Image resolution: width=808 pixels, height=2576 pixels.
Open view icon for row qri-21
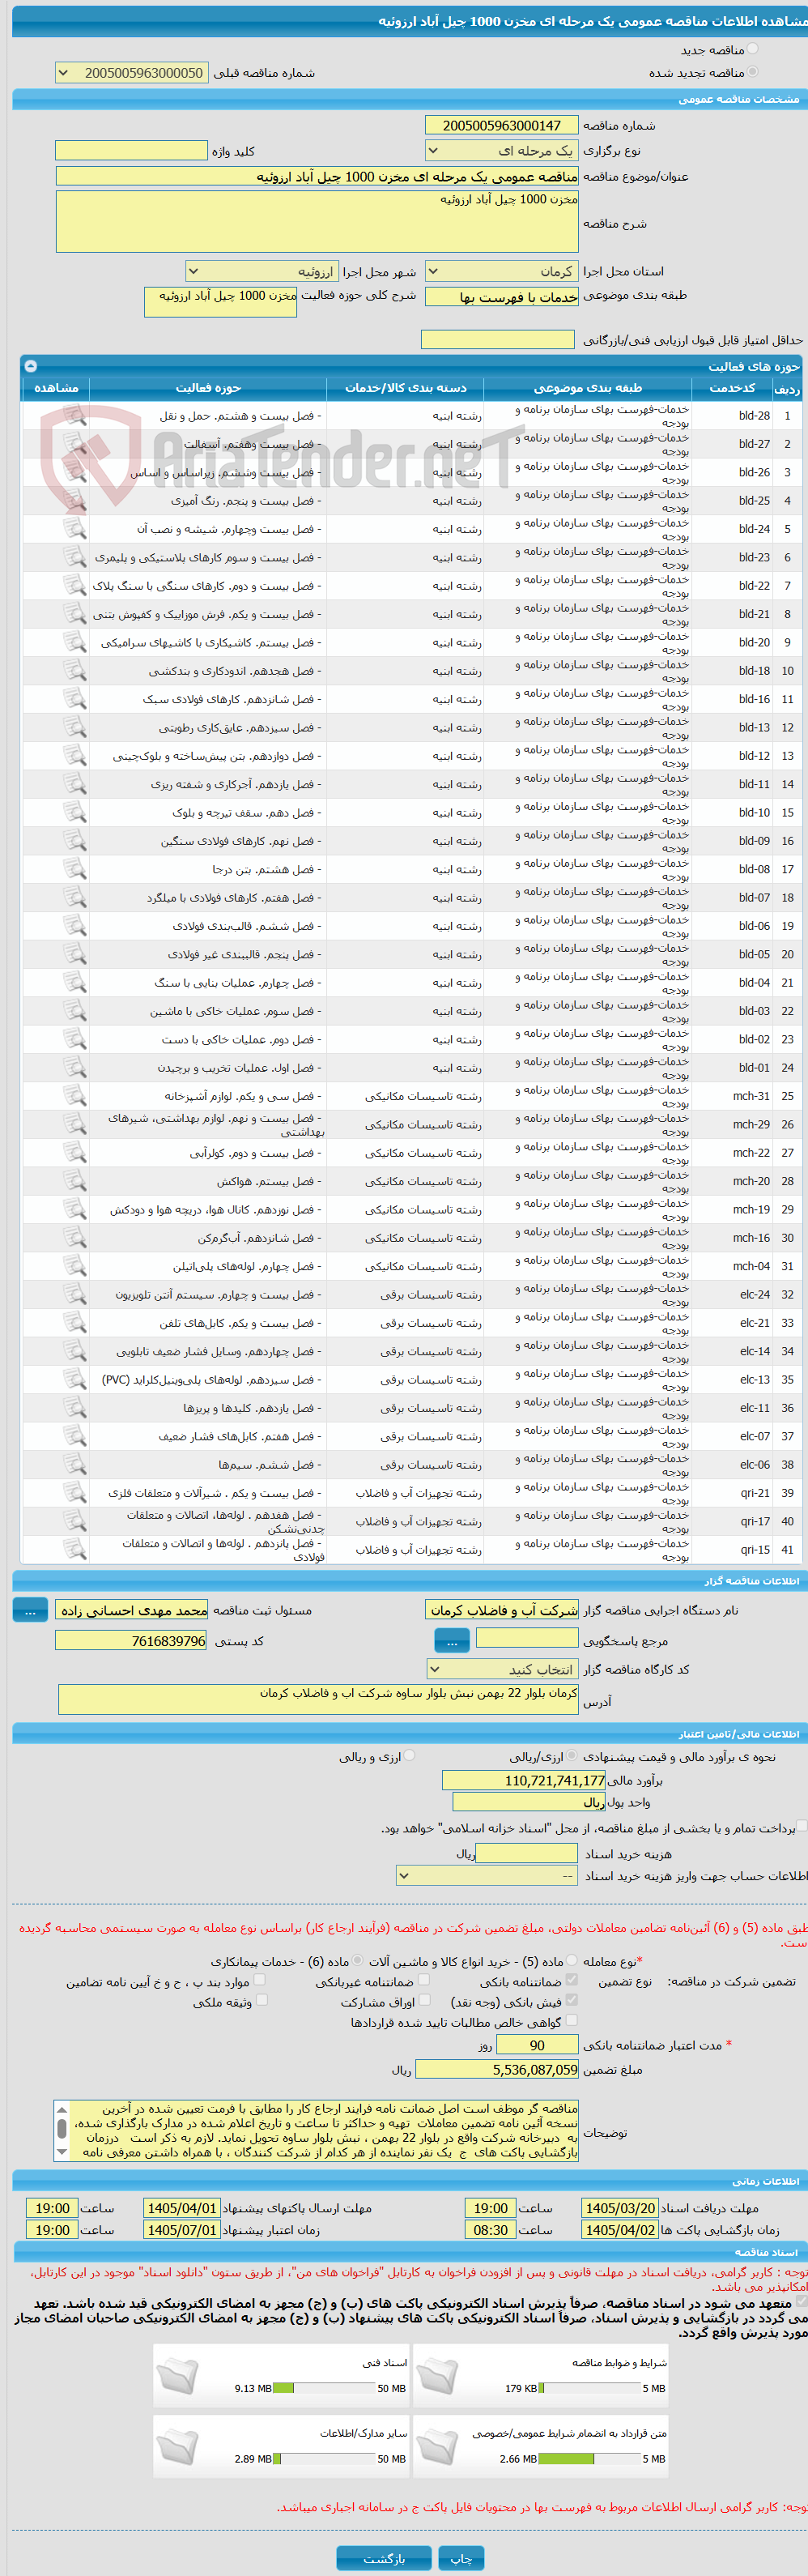pyautogui.click(x=75, y=1493)
